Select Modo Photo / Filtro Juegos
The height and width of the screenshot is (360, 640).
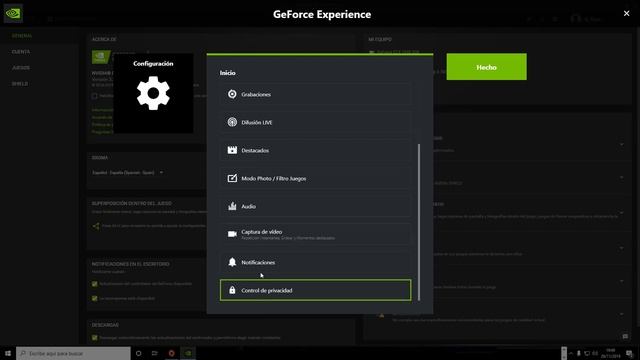coord(316,178)
